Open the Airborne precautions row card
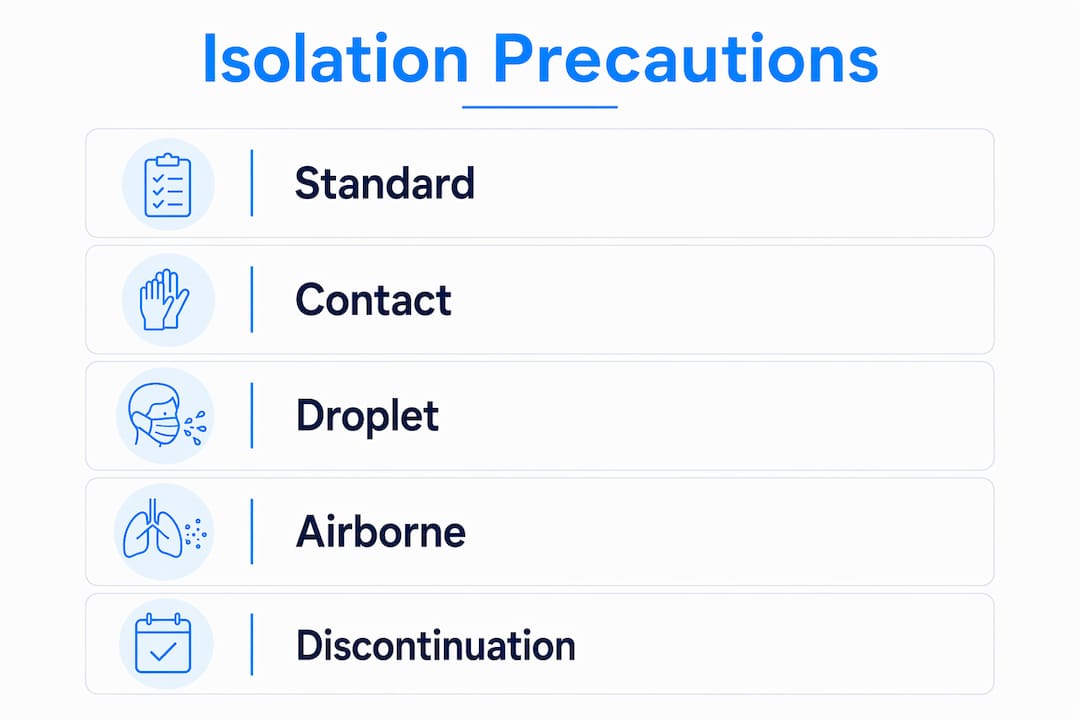1080x720 pixels. pos(539,532)
